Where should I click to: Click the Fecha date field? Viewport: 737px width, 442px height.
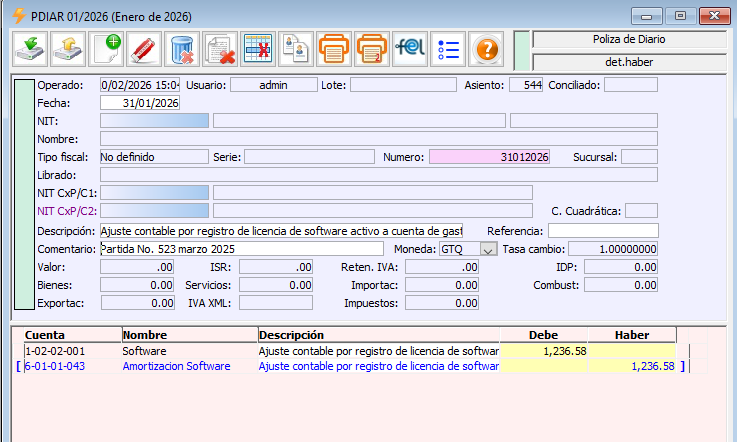tap(139, 103)
